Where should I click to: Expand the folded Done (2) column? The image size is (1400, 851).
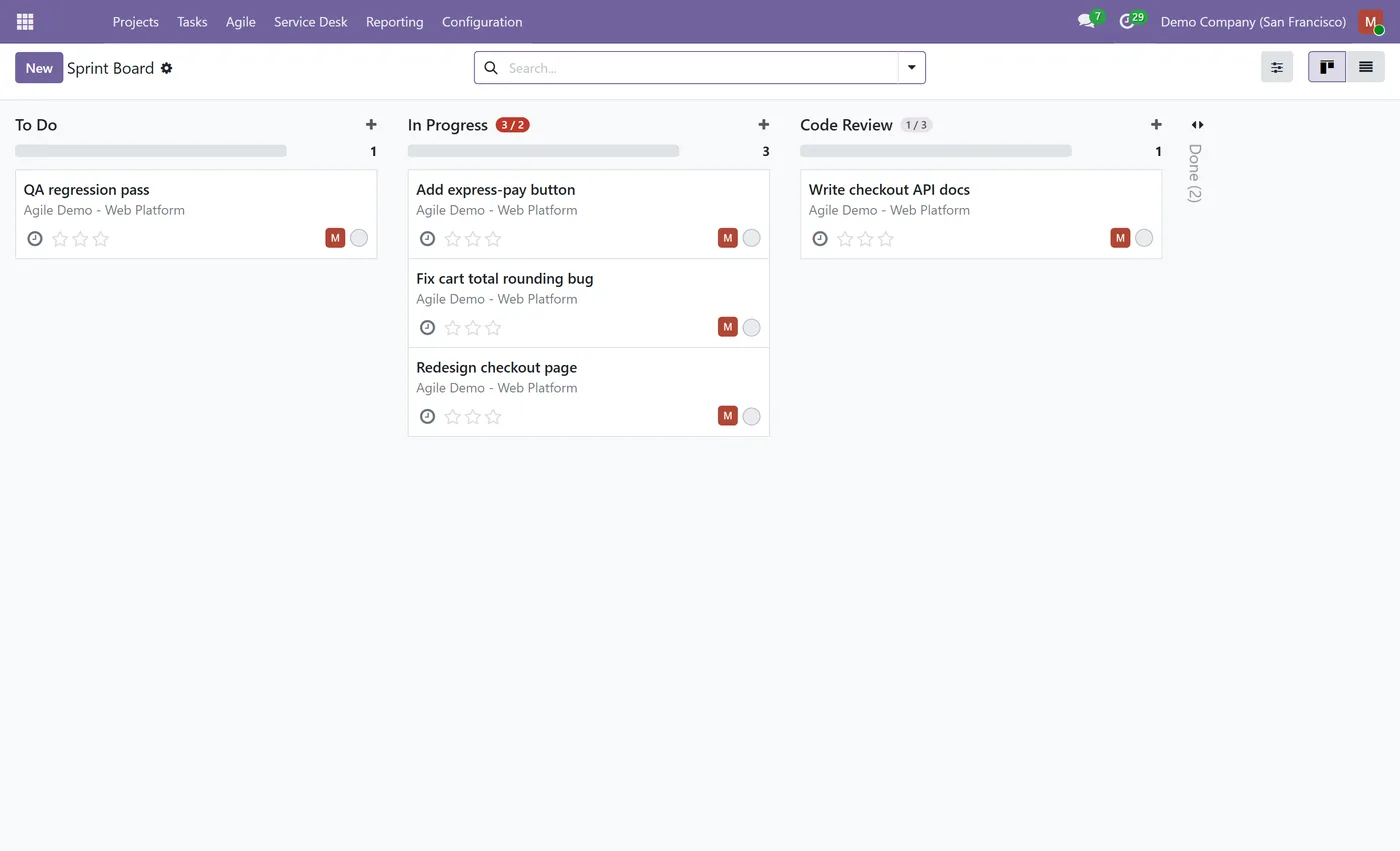[x=1197, y=125]
